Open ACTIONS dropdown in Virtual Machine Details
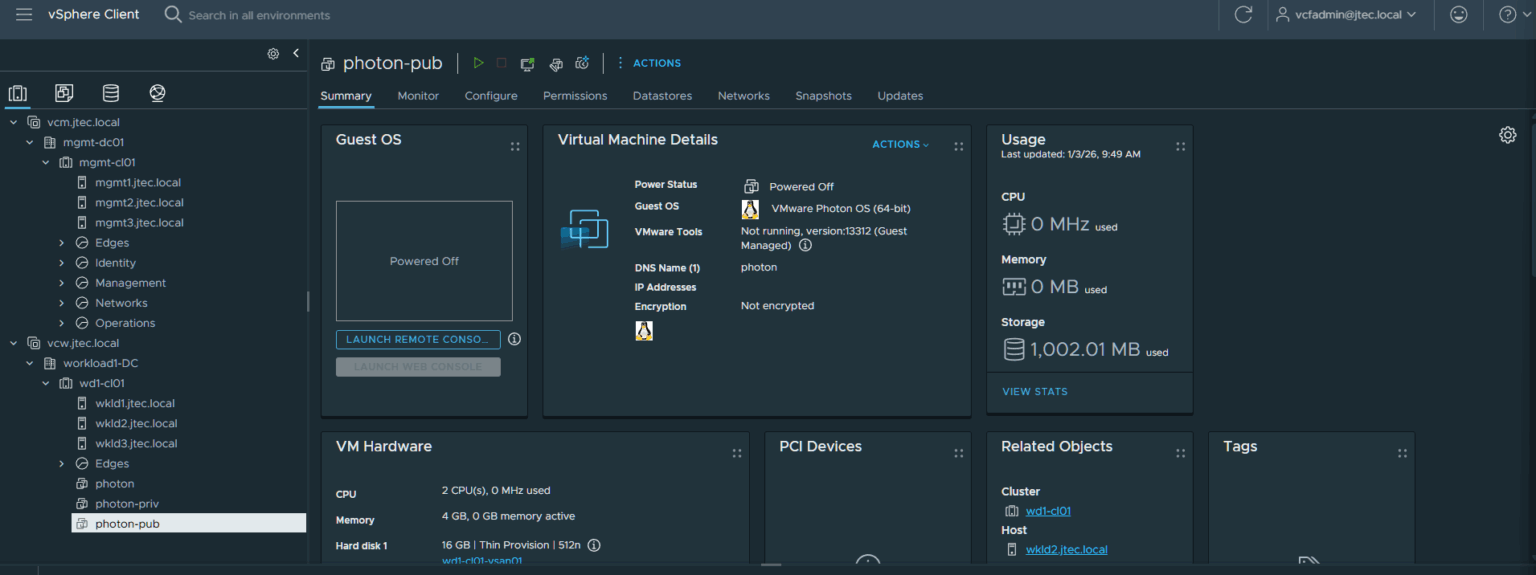 coord(900,144)
